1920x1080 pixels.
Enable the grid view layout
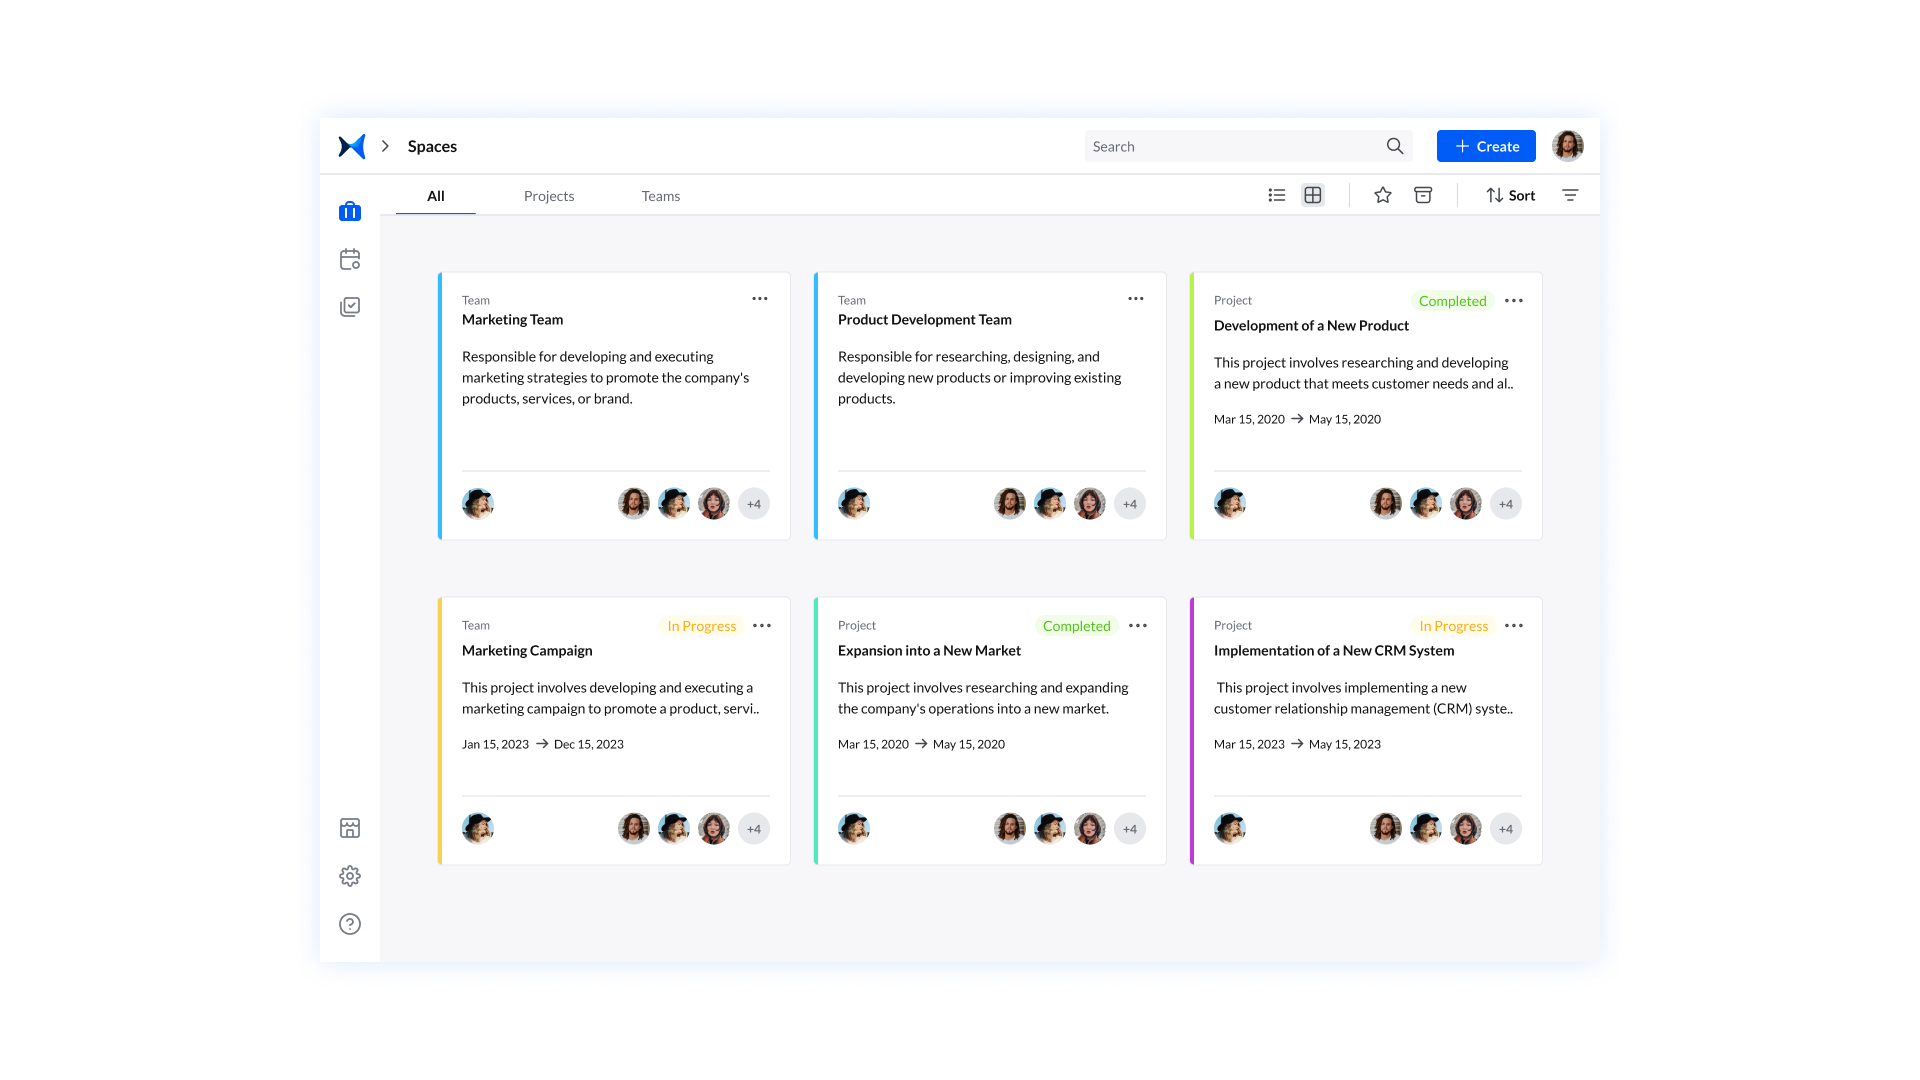tap(1312, 195)
